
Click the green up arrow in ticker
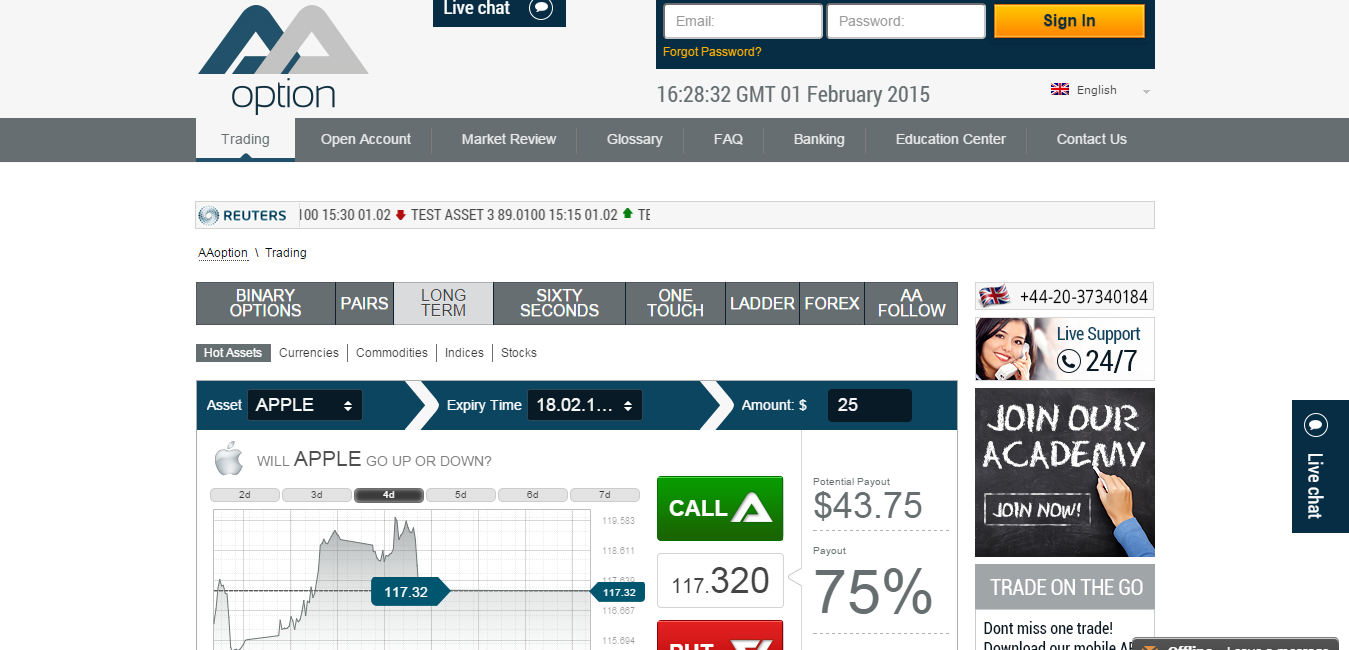tap(627, 214)
